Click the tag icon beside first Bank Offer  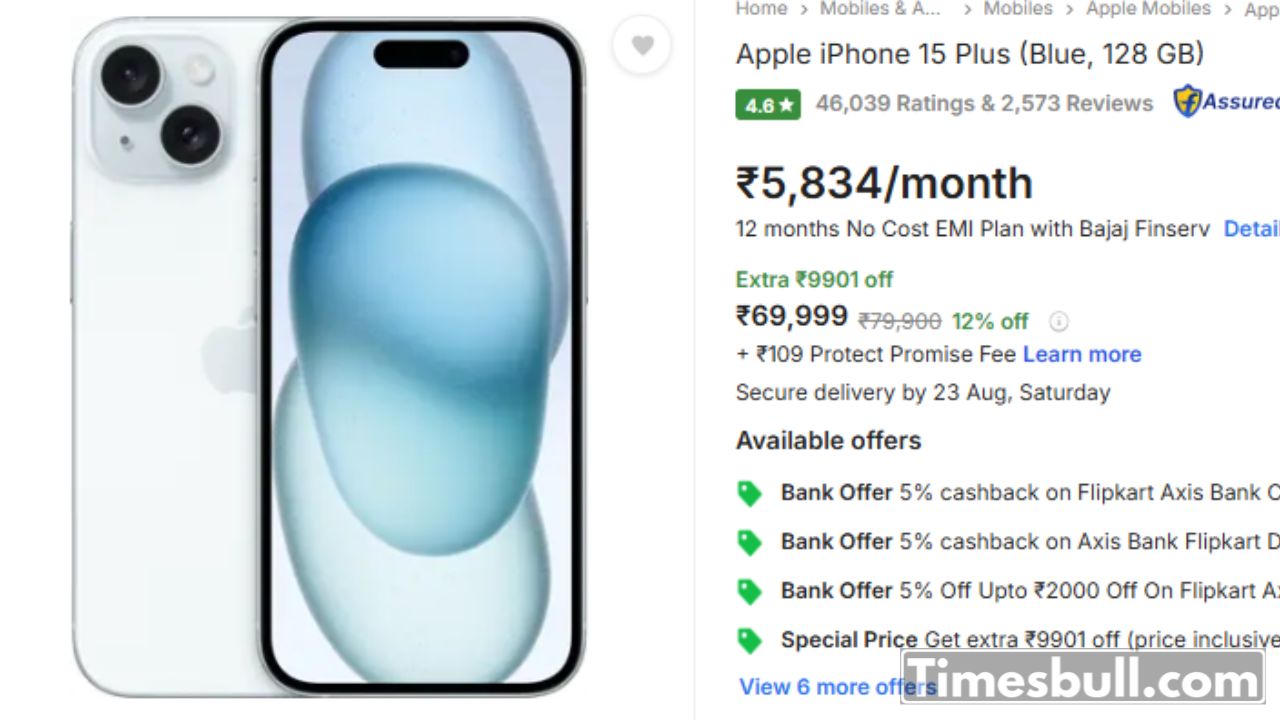click(x=749, y=493)
